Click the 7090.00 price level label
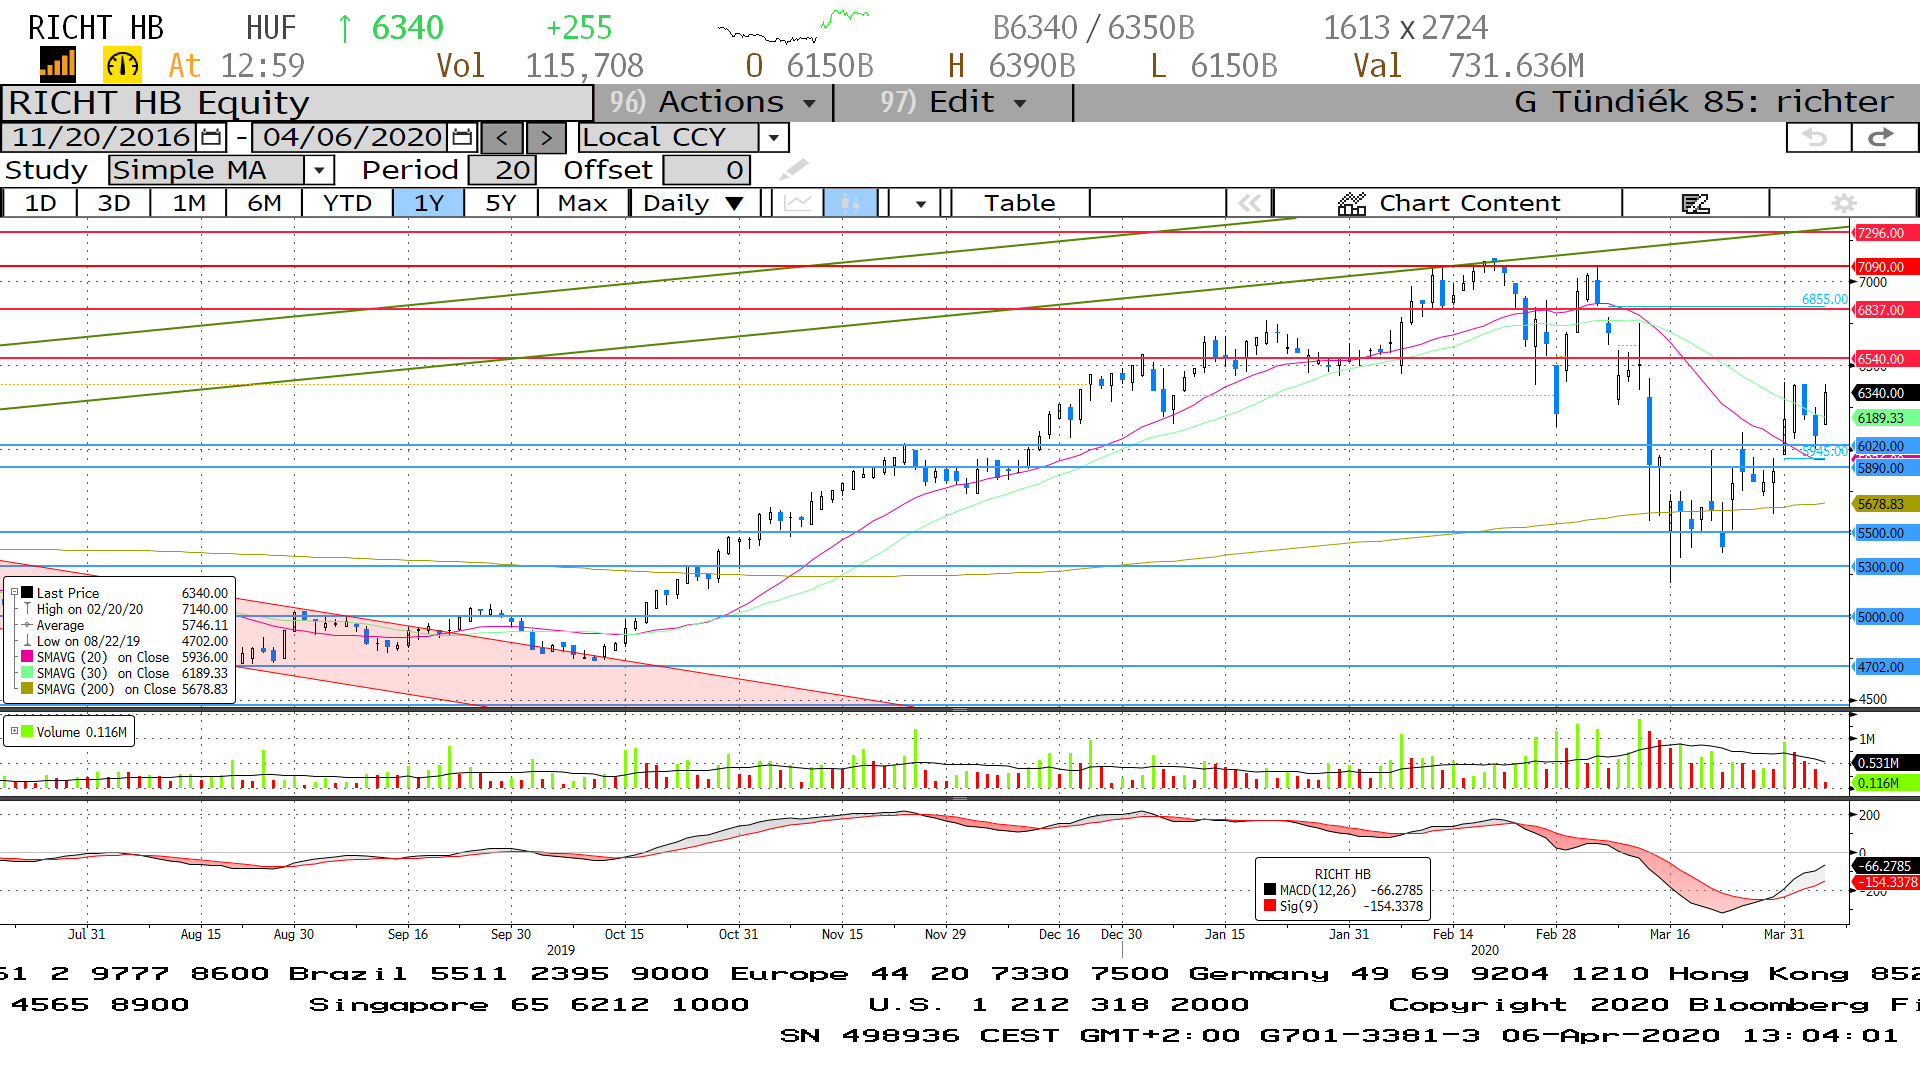 coord(1885,267)
